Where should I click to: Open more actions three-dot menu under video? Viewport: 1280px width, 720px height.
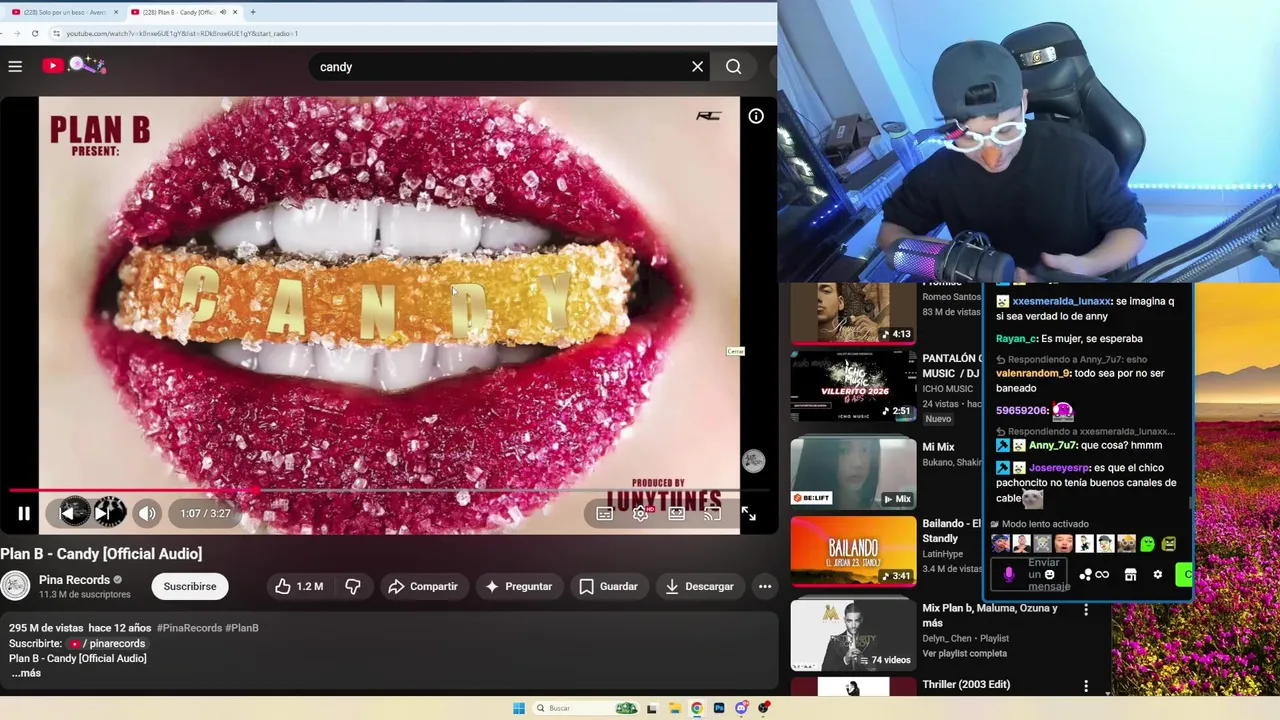765,586
